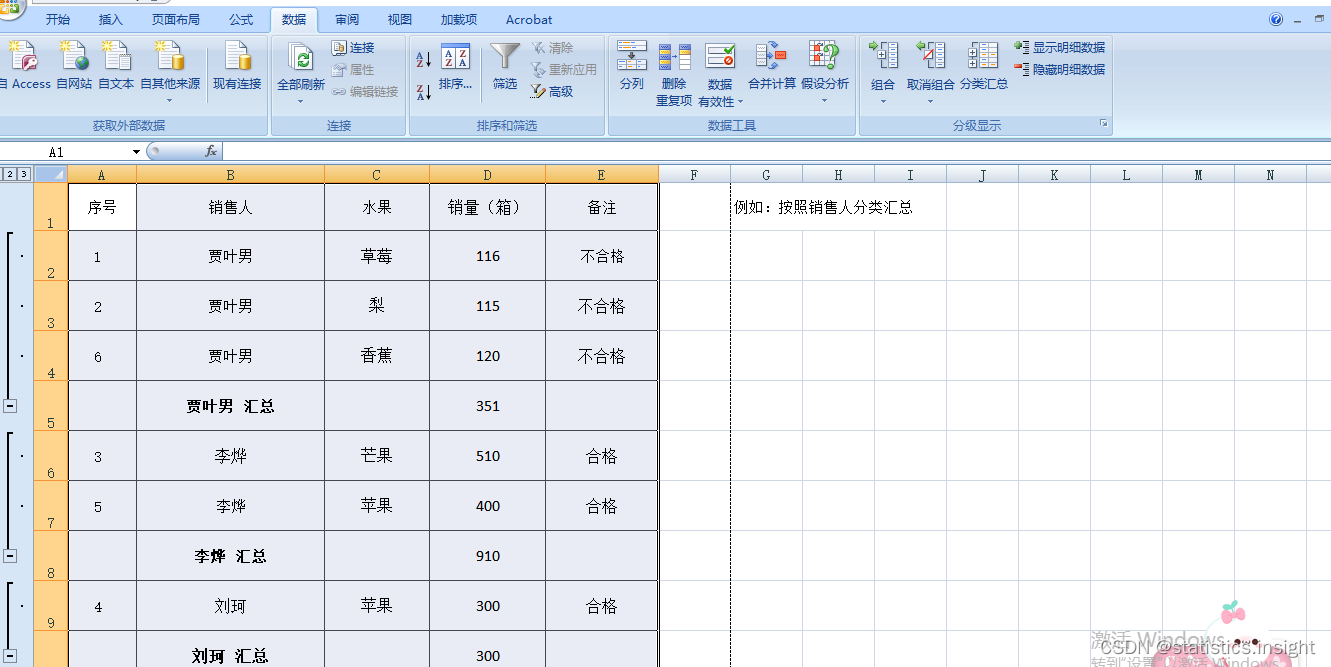Open Advanced filter (高级)
Viewport: 1331px width, 667px height.
(552, 92)
